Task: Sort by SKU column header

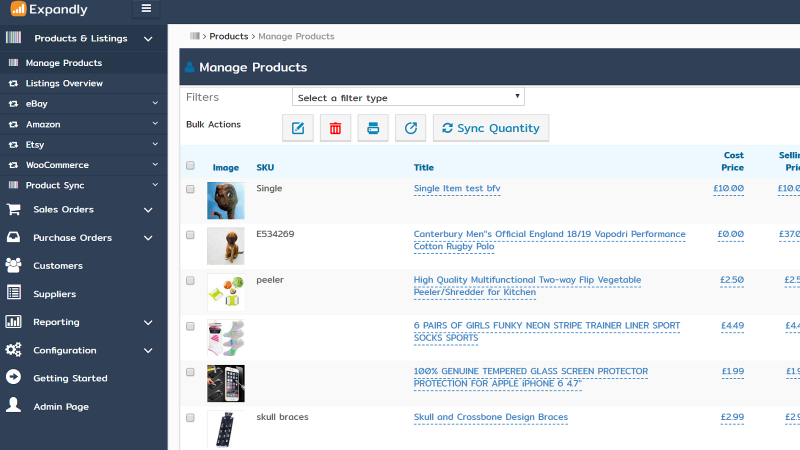Action: pos(265,167)
